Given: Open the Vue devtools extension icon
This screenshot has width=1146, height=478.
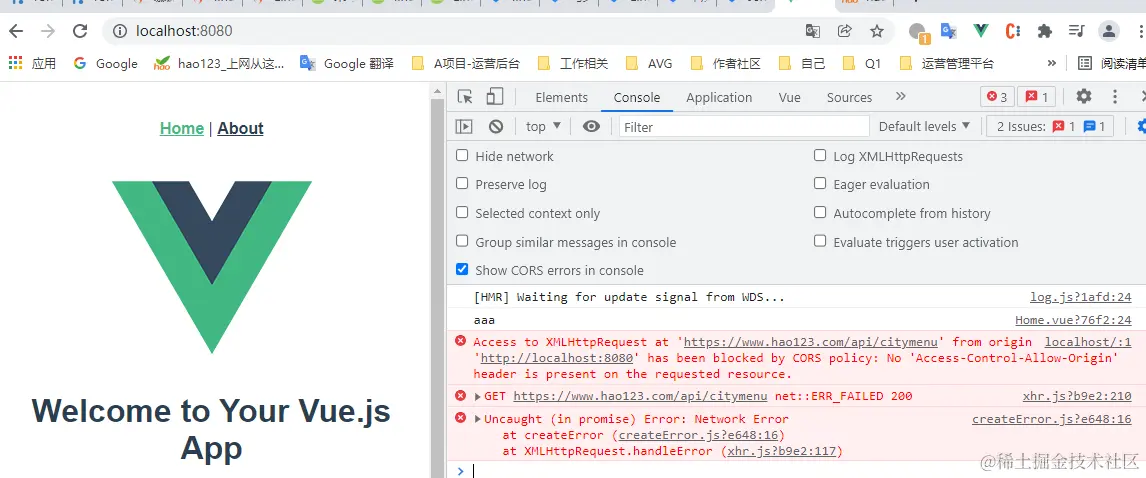Looking at the screenshot, I should 981,31.
